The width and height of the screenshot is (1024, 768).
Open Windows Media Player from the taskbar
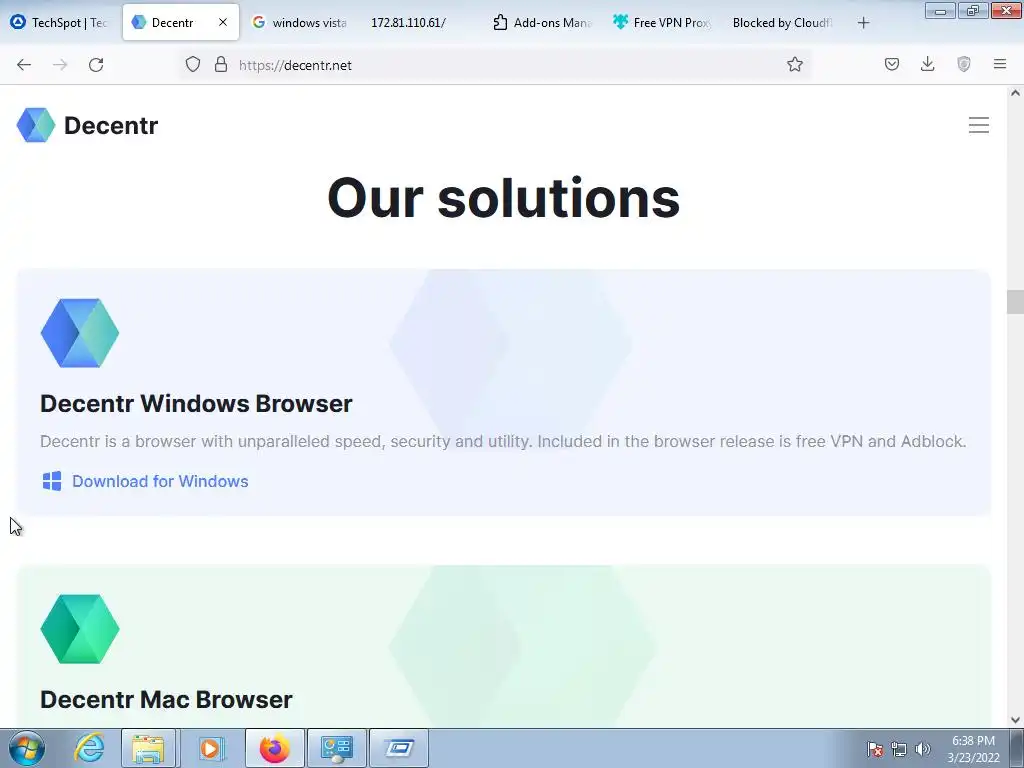[210, 748]
